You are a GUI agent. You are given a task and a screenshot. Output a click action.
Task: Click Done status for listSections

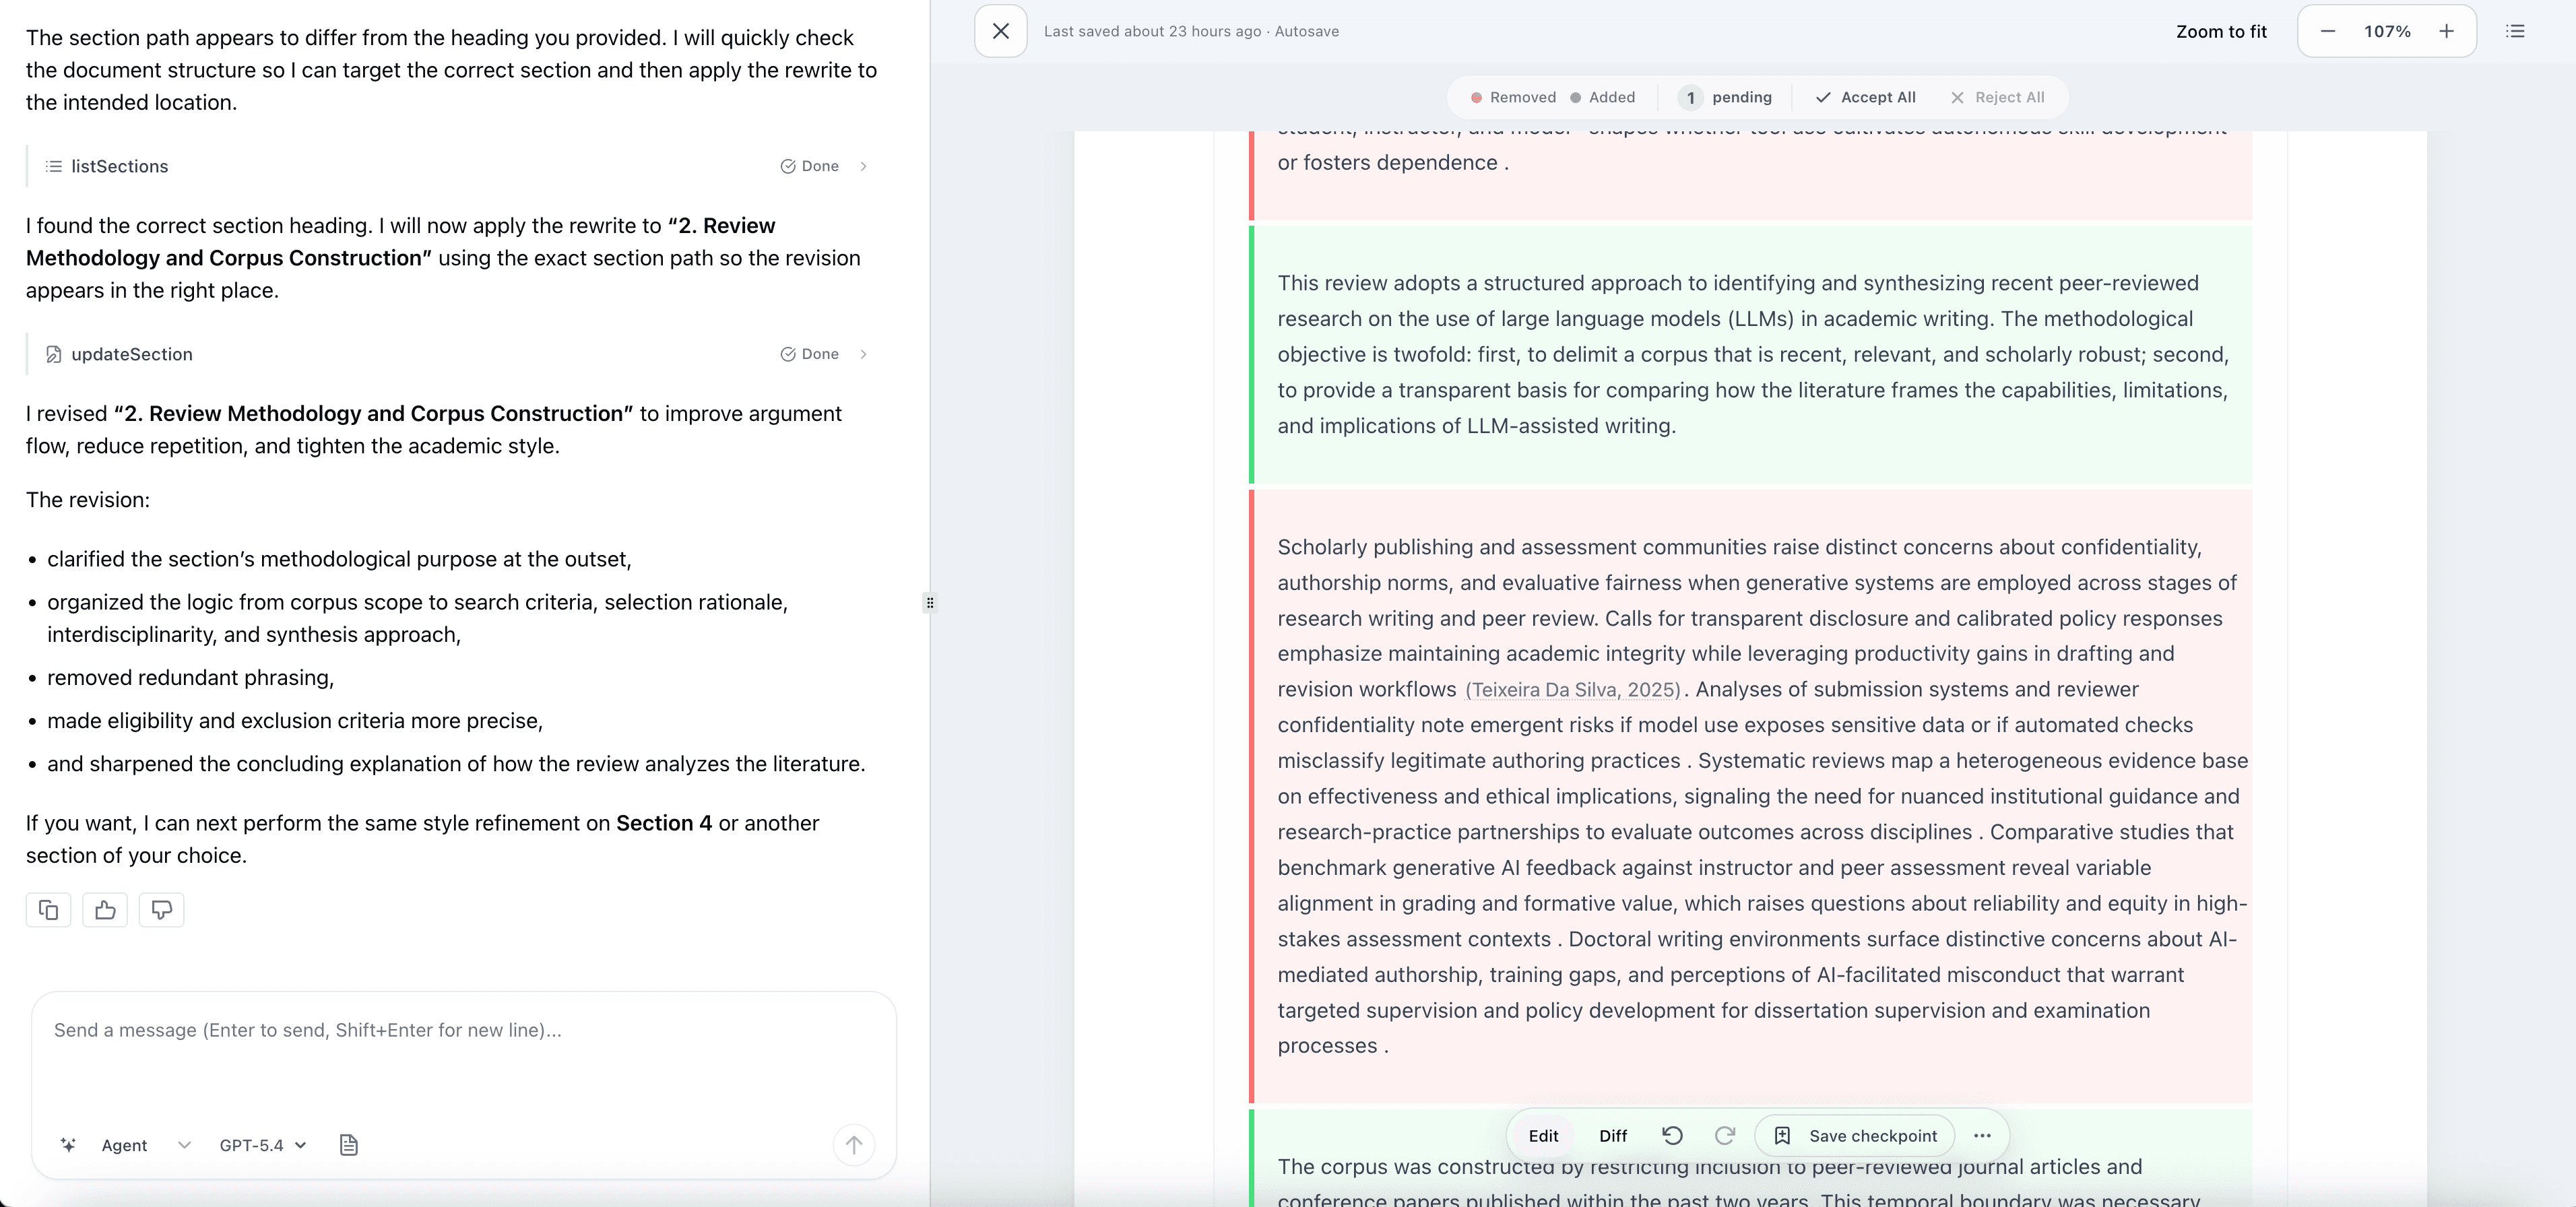click(x=809, y=166)
